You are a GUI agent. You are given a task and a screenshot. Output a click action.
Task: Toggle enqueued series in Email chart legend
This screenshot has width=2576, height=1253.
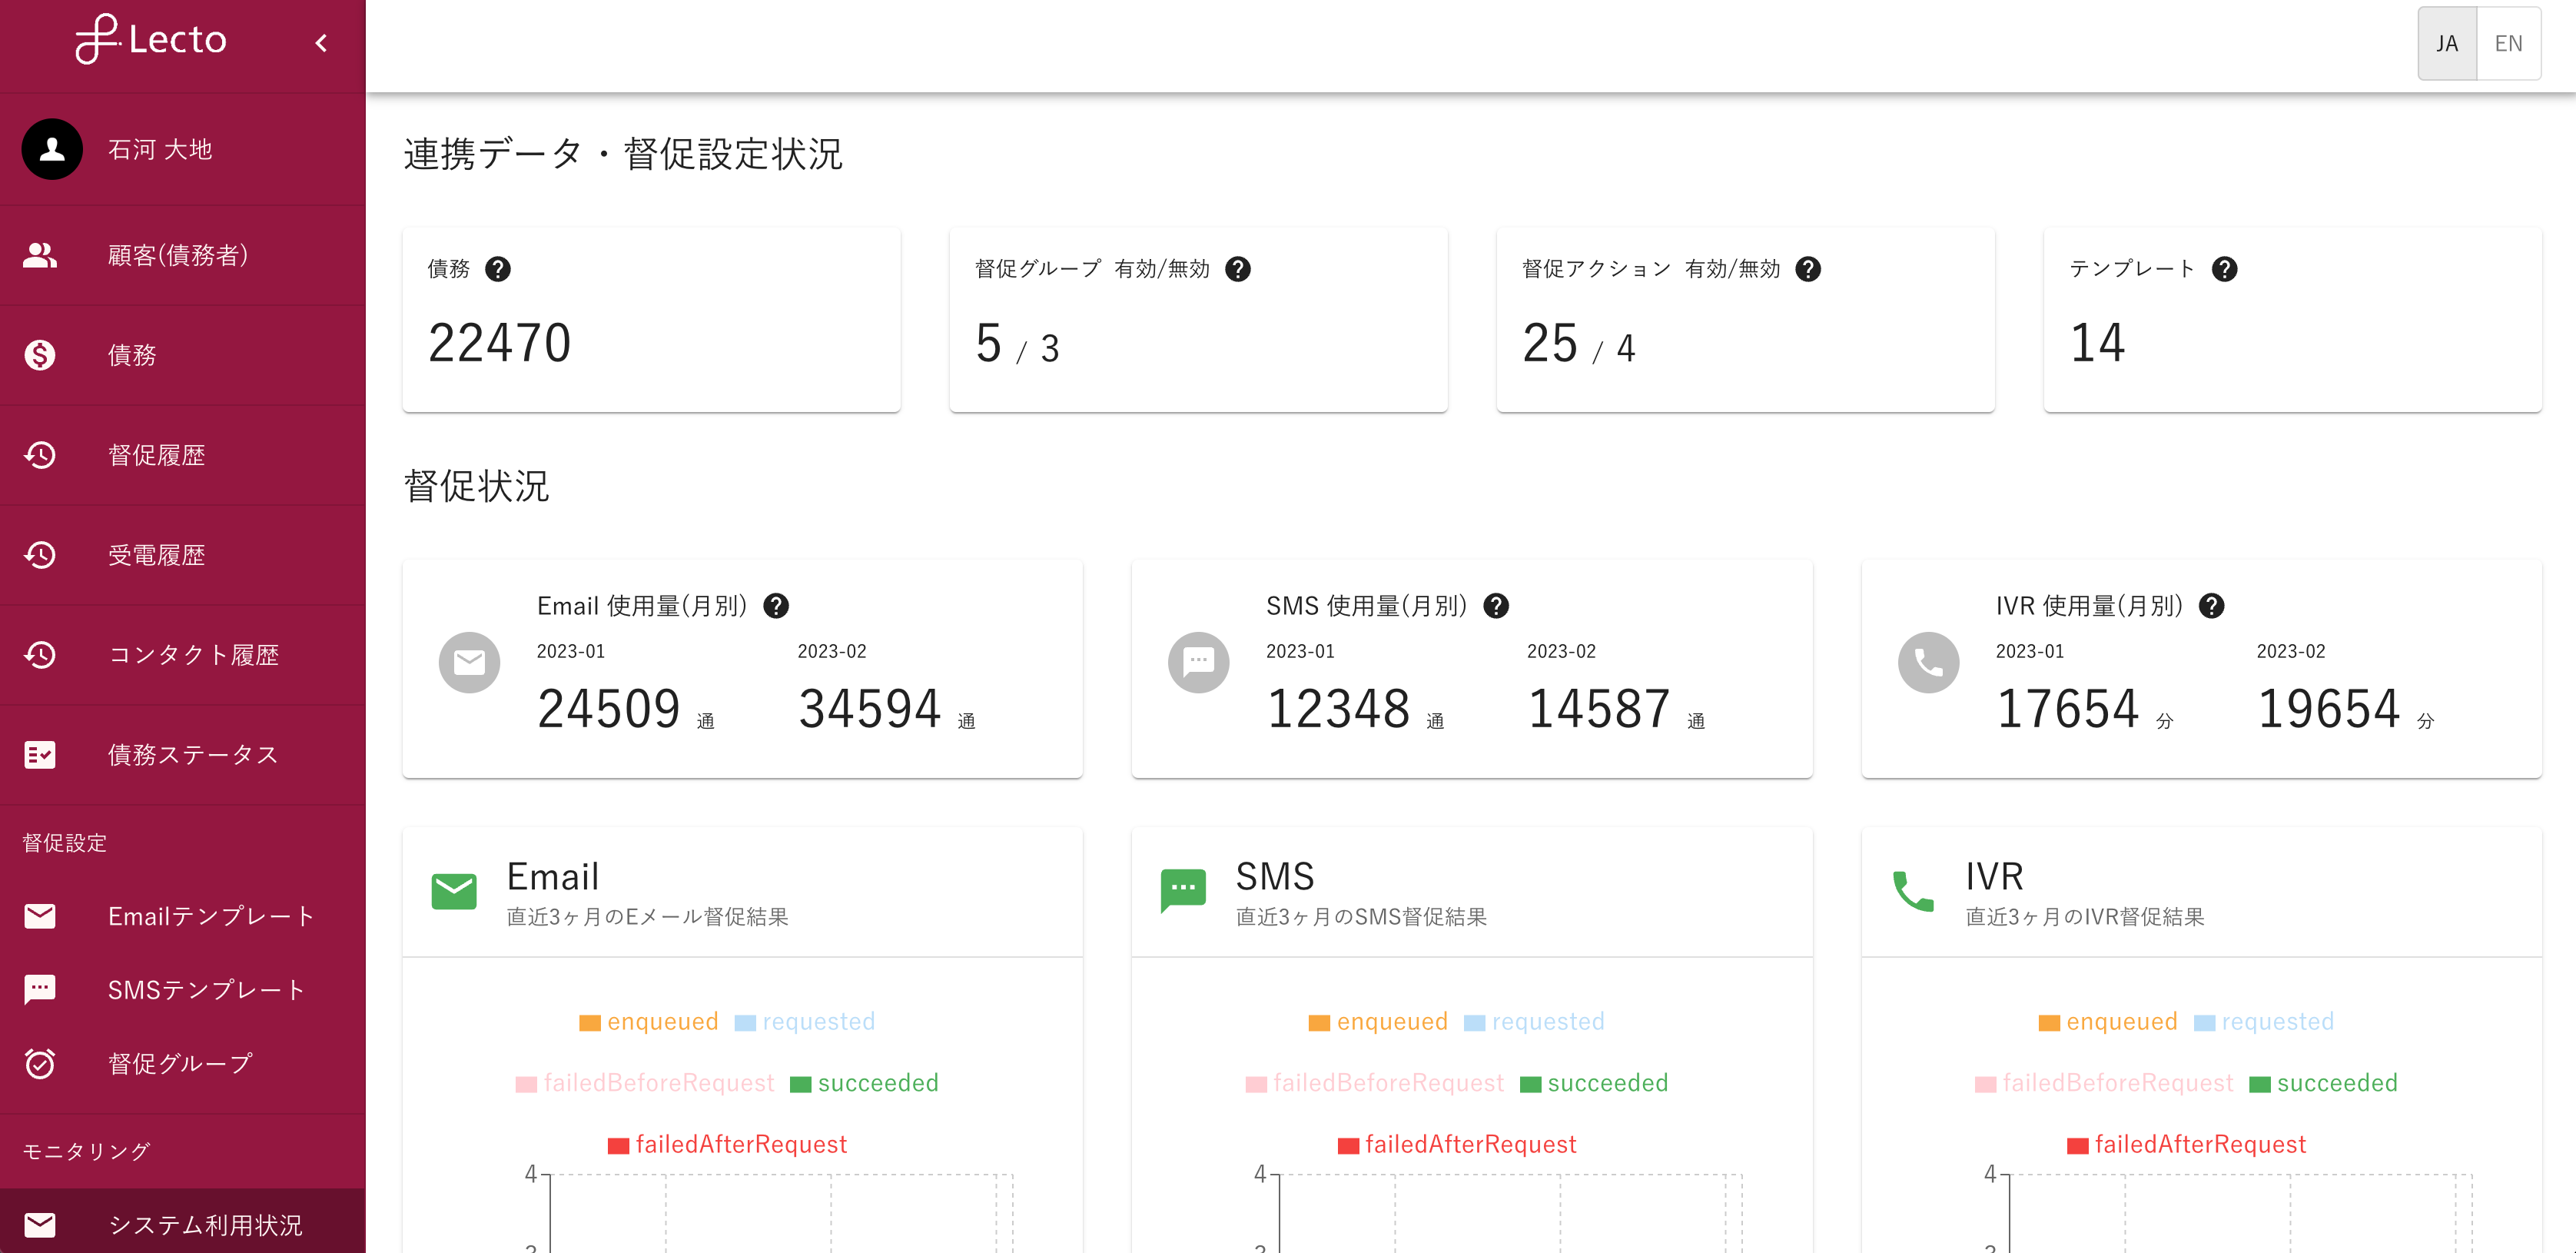coord(649,1022)
